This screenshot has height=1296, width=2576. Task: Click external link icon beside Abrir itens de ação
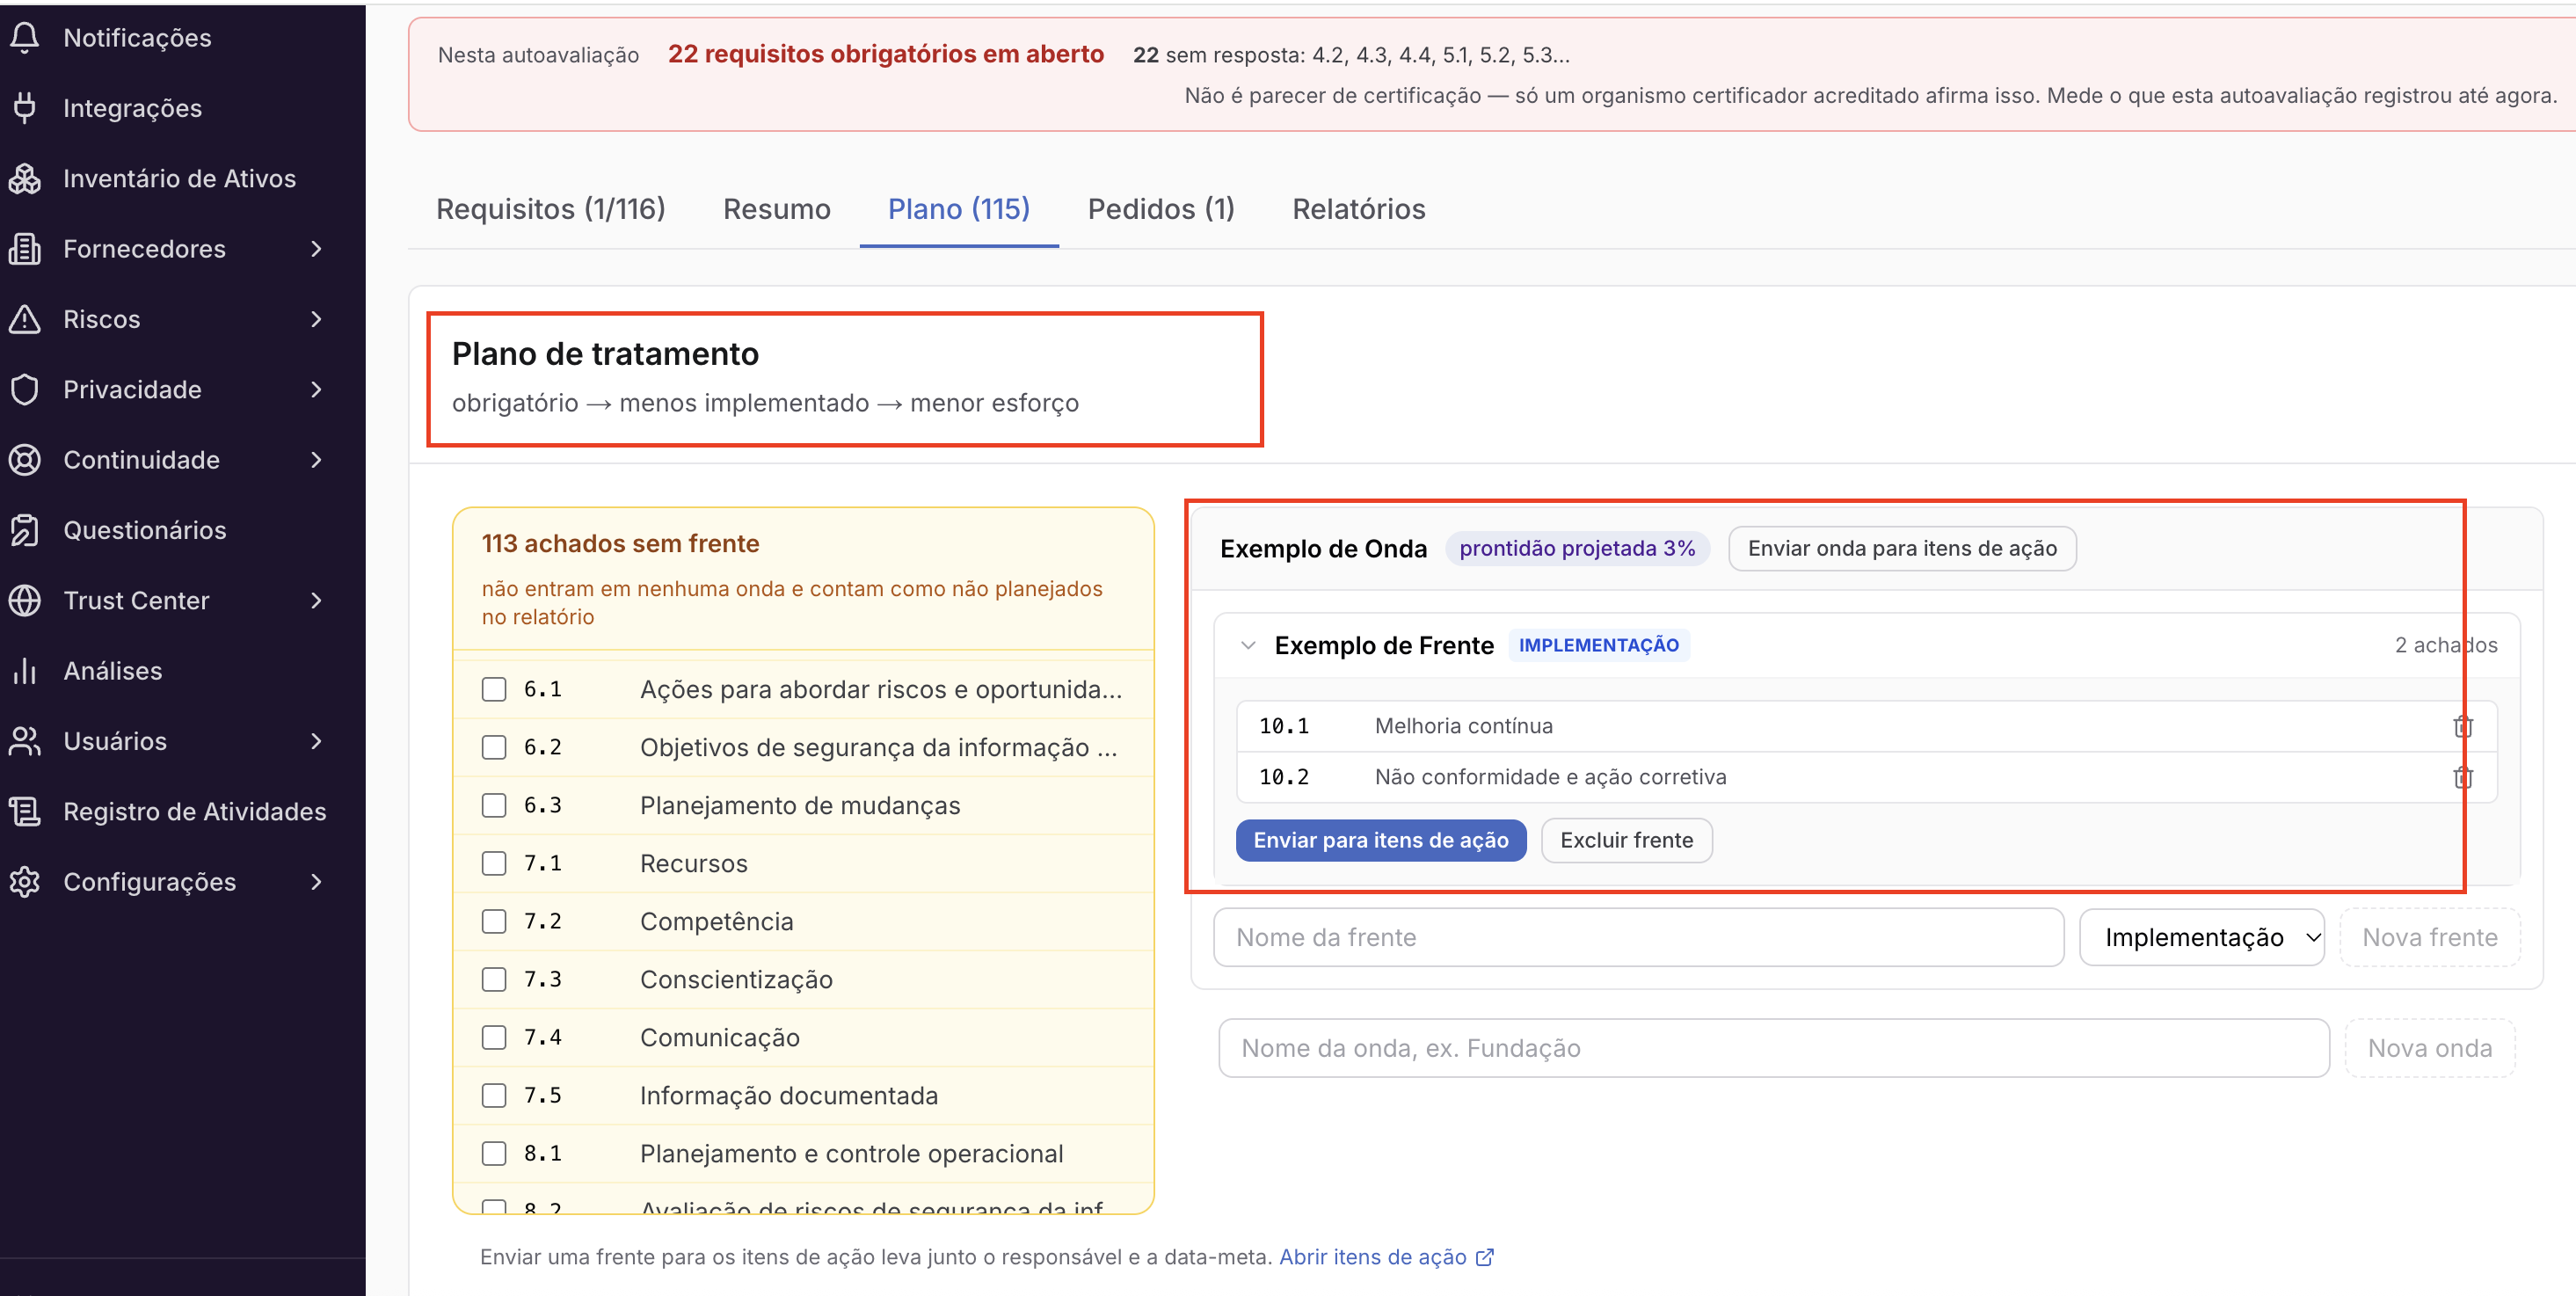[x=1485, y=1257]
